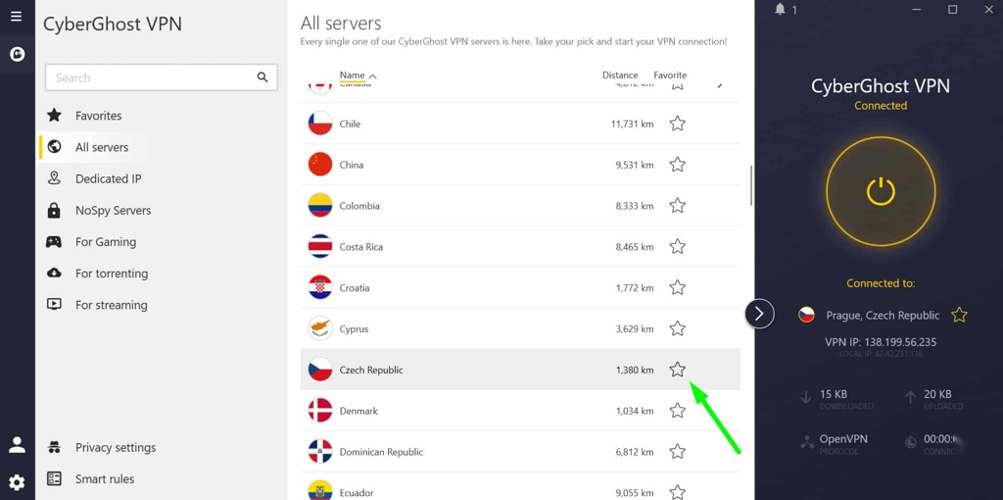Open the user account profile icon
Screen dimensions: 1003x500
[17, 445]
